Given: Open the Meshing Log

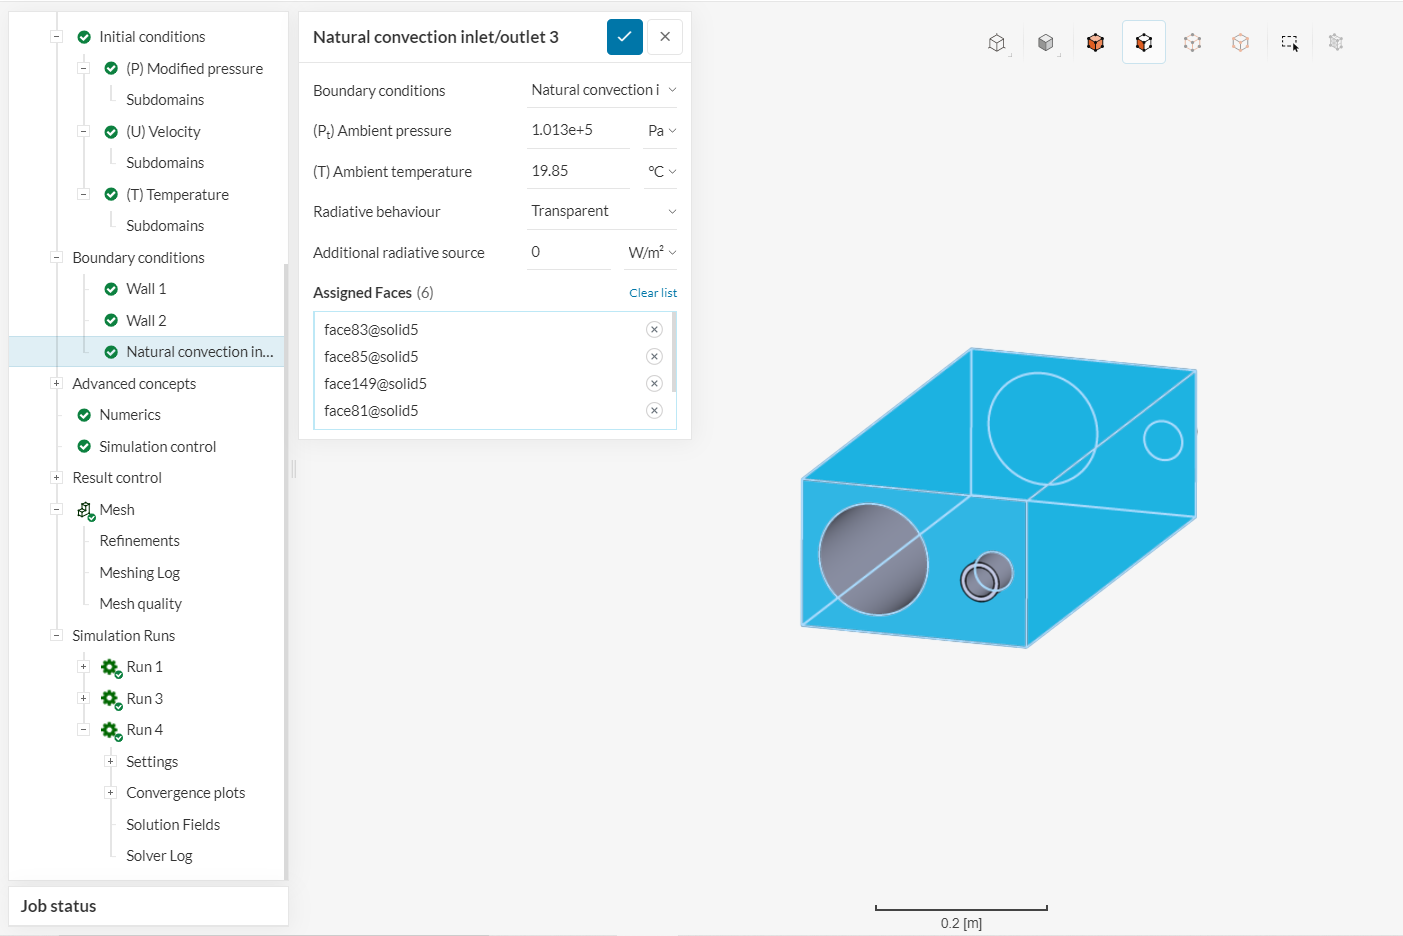Looking at the screenshot, I should point(140,573).
